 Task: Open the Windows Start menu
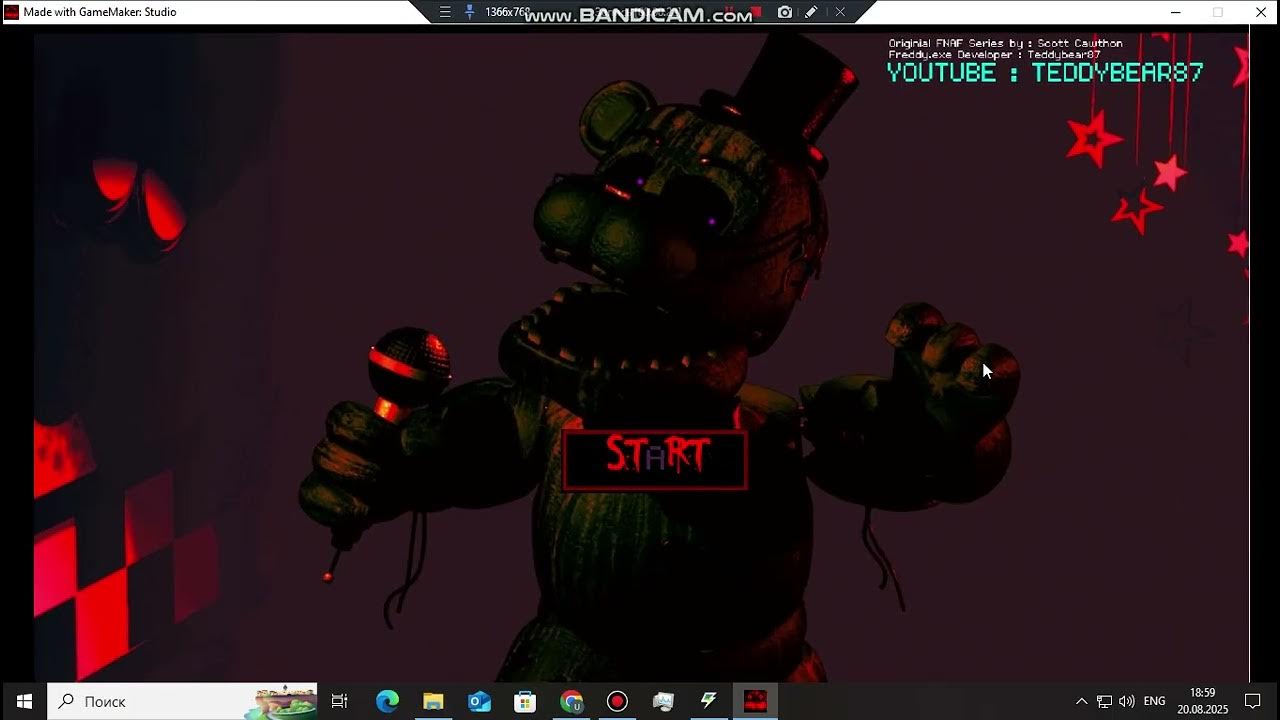coord(24,701)
